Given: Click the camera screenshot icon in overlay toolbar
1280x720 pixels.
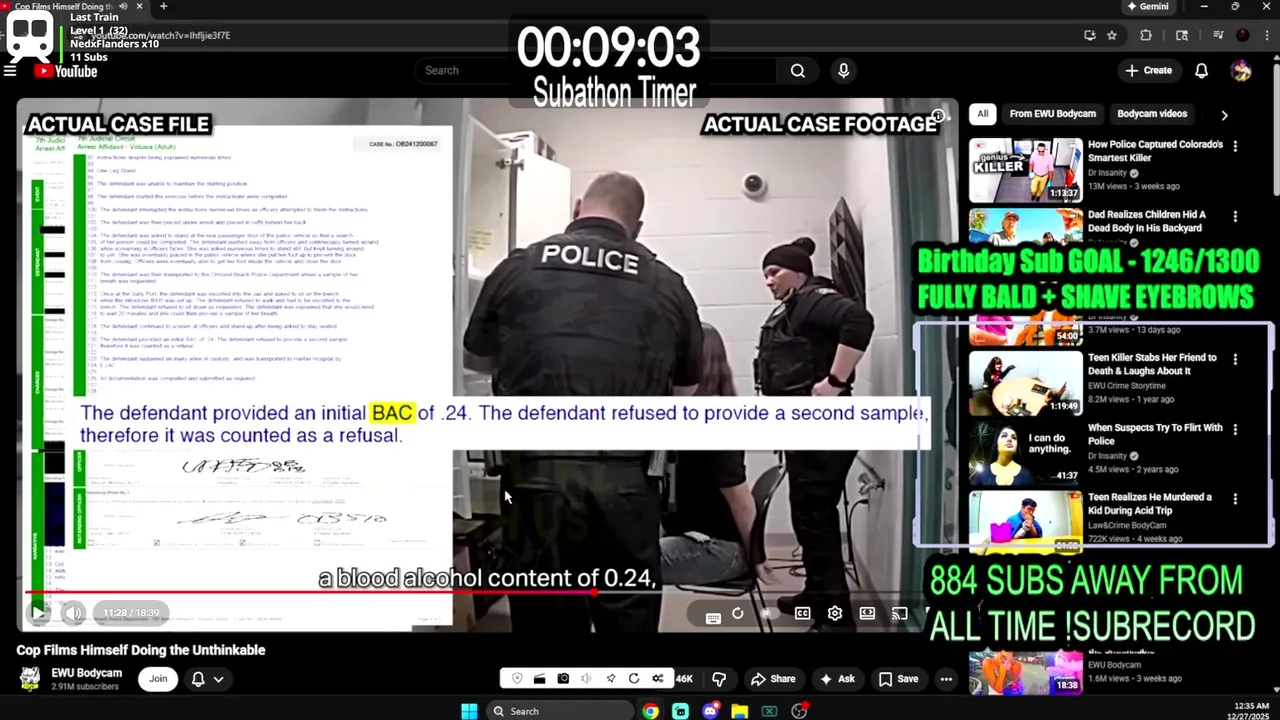Looking at the screenshot, I should pos(563,679).
